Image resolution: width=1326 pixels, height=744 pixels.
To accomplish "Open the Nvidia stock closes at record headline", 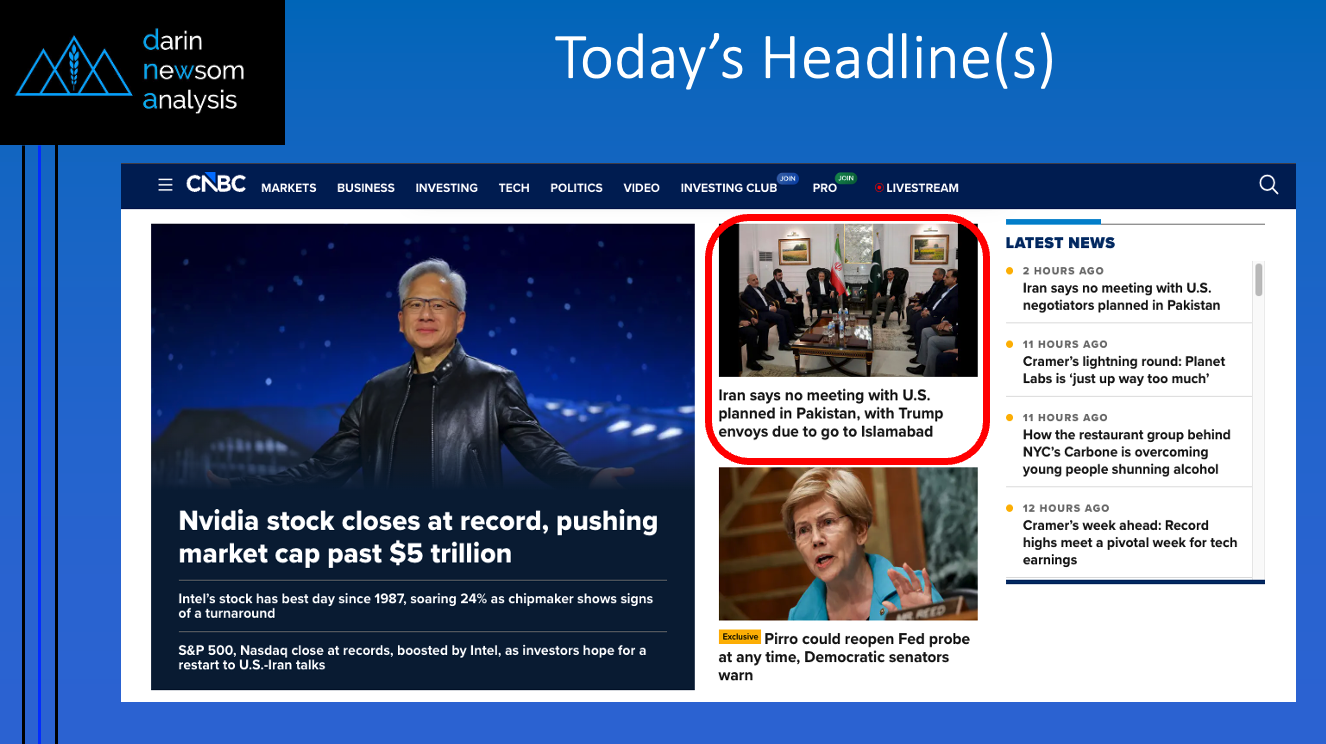I will click(418, 537).
